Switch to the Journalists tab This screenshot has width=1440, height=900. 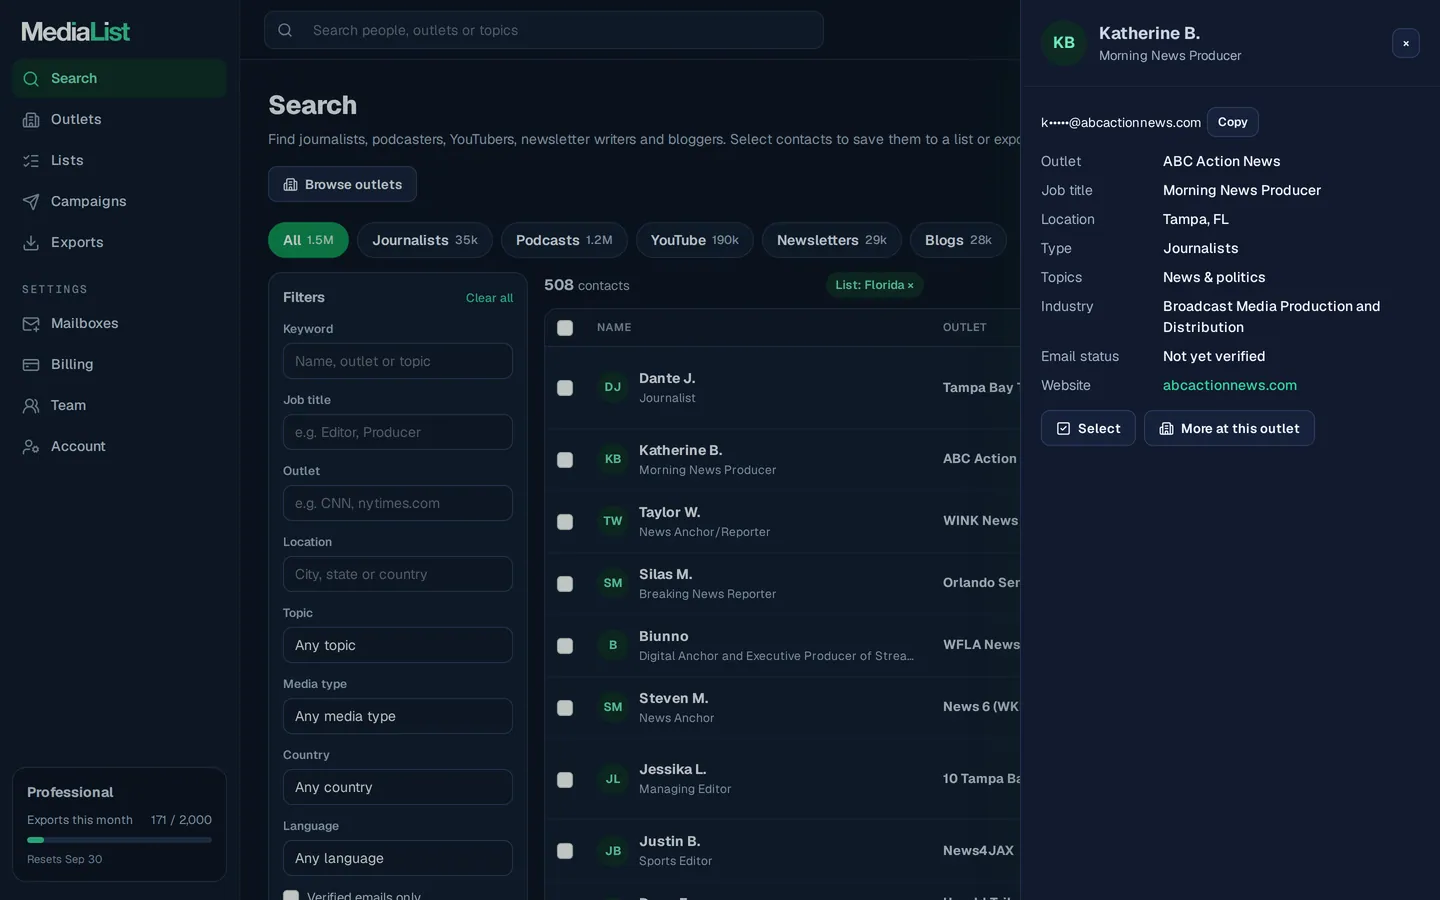425,240
